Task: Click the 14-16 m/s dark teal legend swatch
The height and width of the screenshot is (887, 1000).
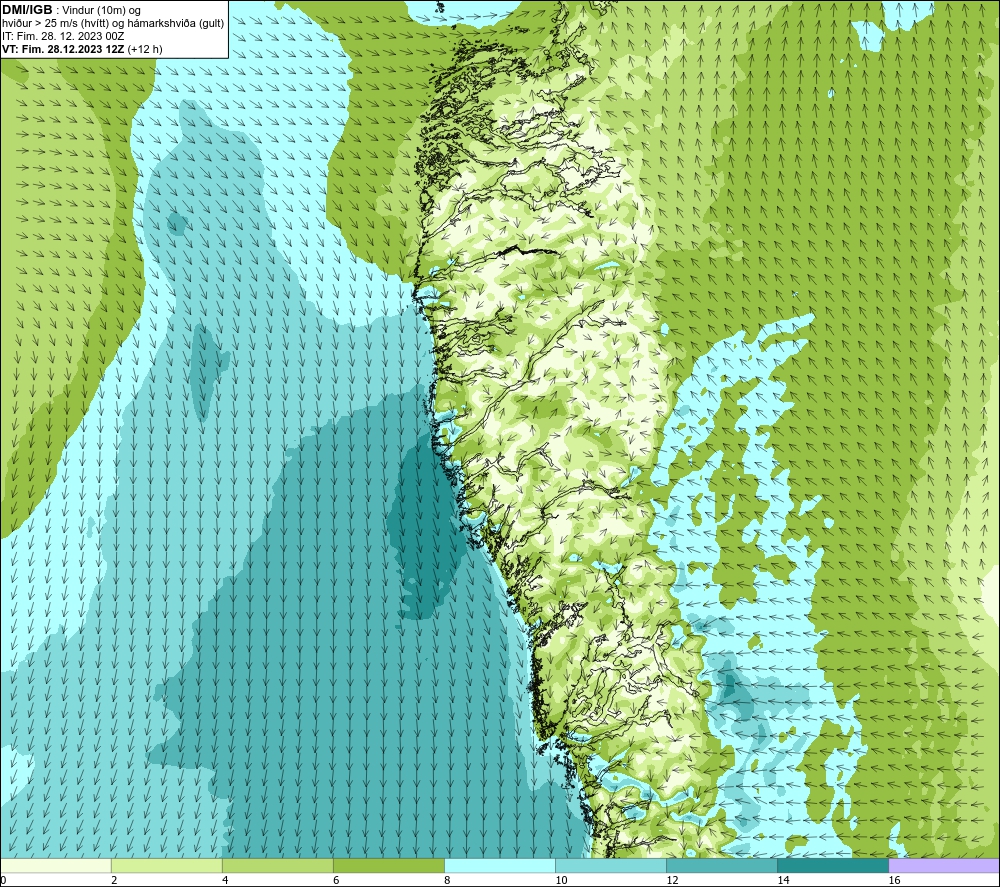Action: pyautogui.click(x=833, y=865)
